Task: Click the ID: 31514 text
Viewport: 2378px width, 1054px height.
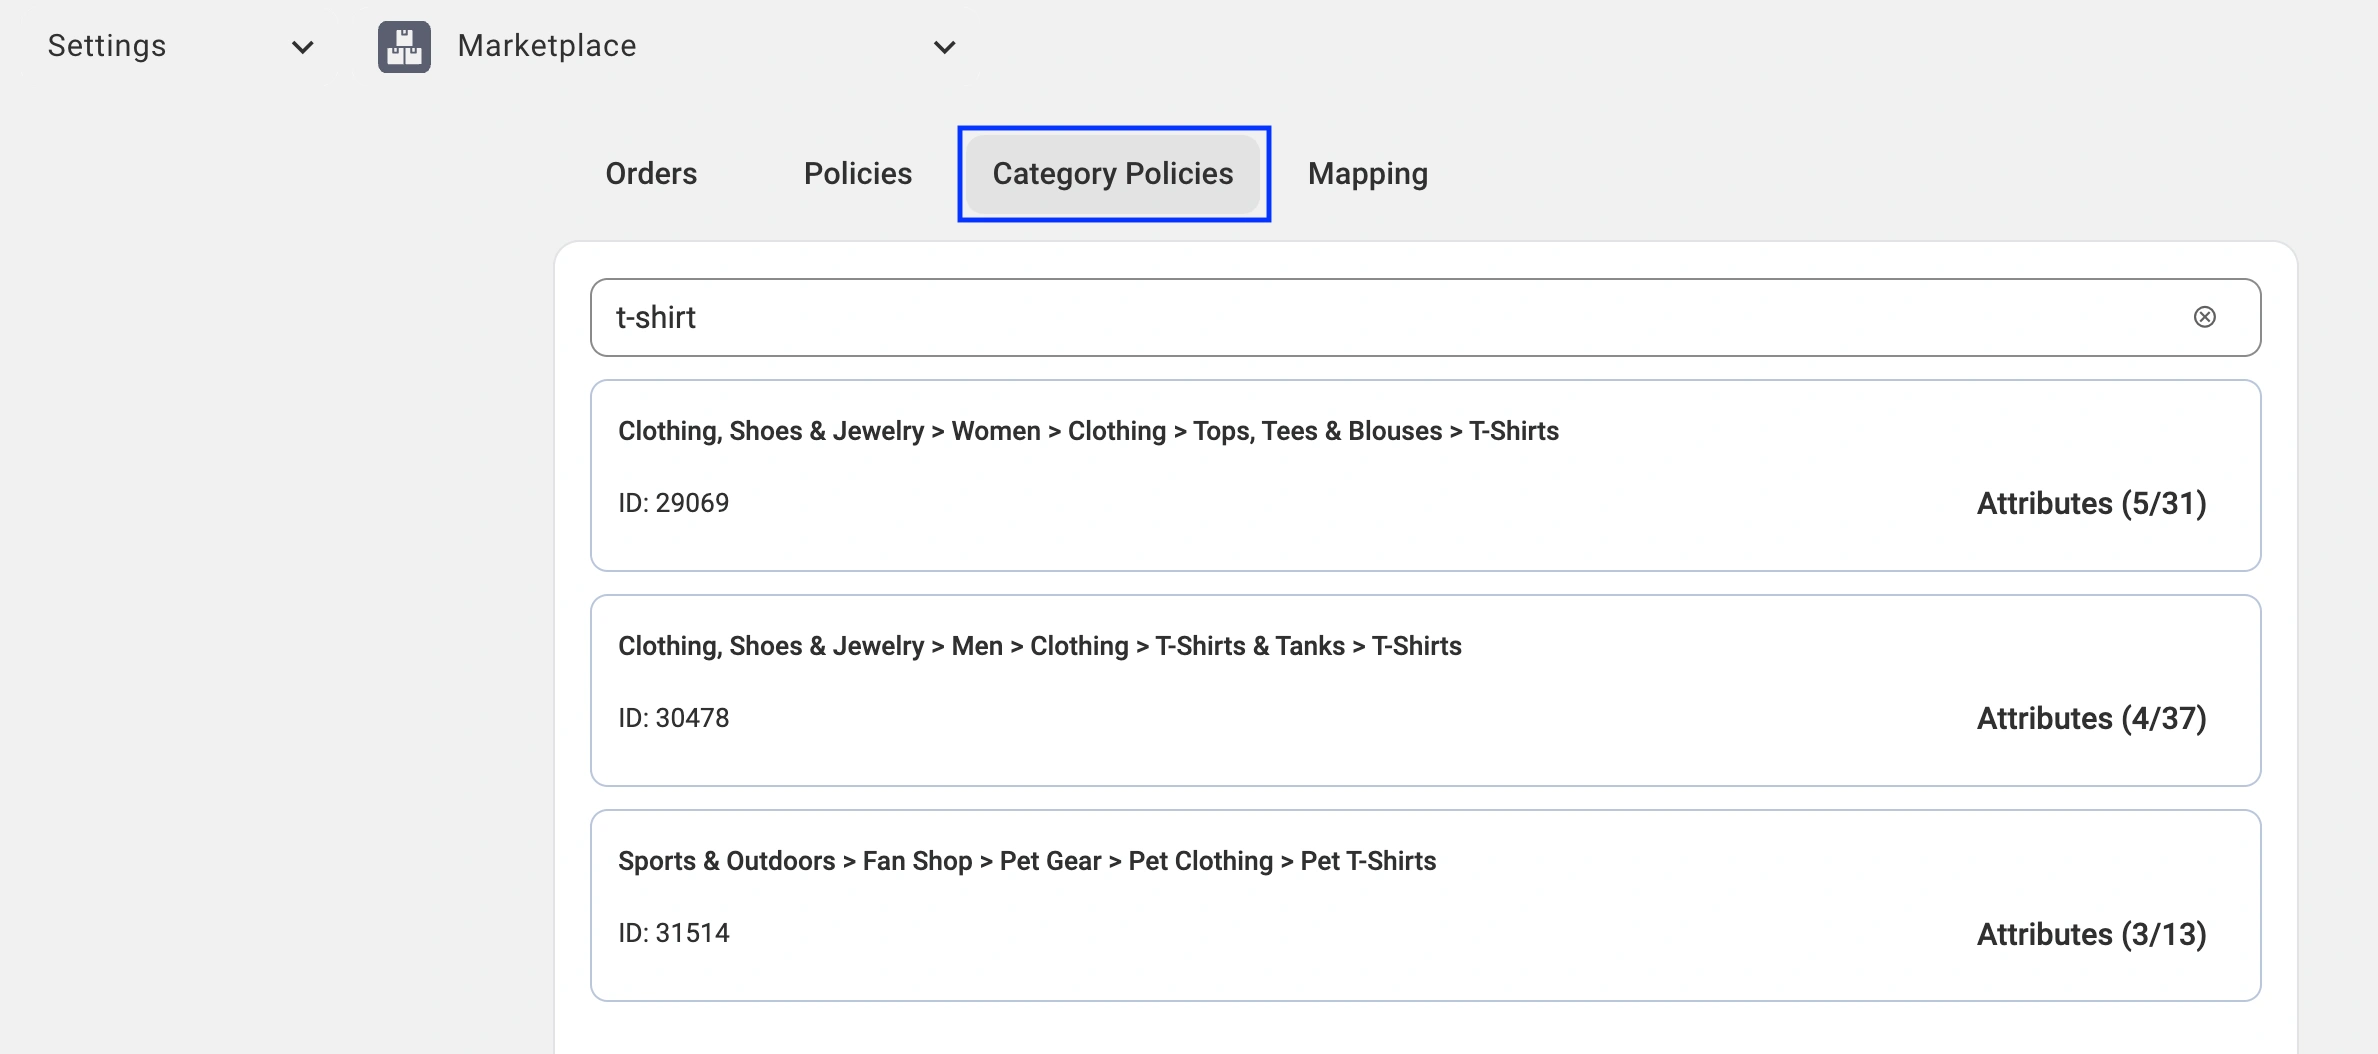Action: point(673,933)
